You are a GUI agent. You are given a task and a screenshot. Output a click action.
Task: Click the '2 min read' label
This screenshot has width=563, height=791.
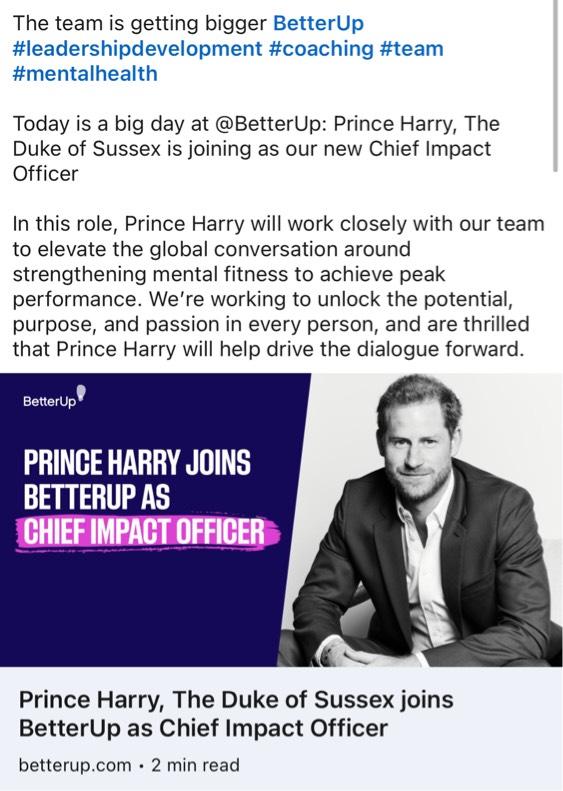click(x=195, y=765)
